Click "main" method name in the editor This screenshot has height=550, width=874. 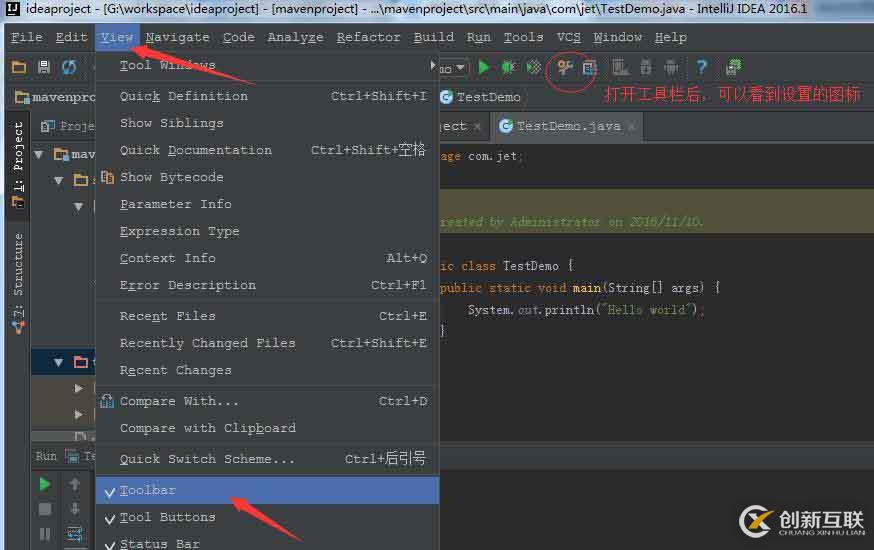tap(586, 288)
